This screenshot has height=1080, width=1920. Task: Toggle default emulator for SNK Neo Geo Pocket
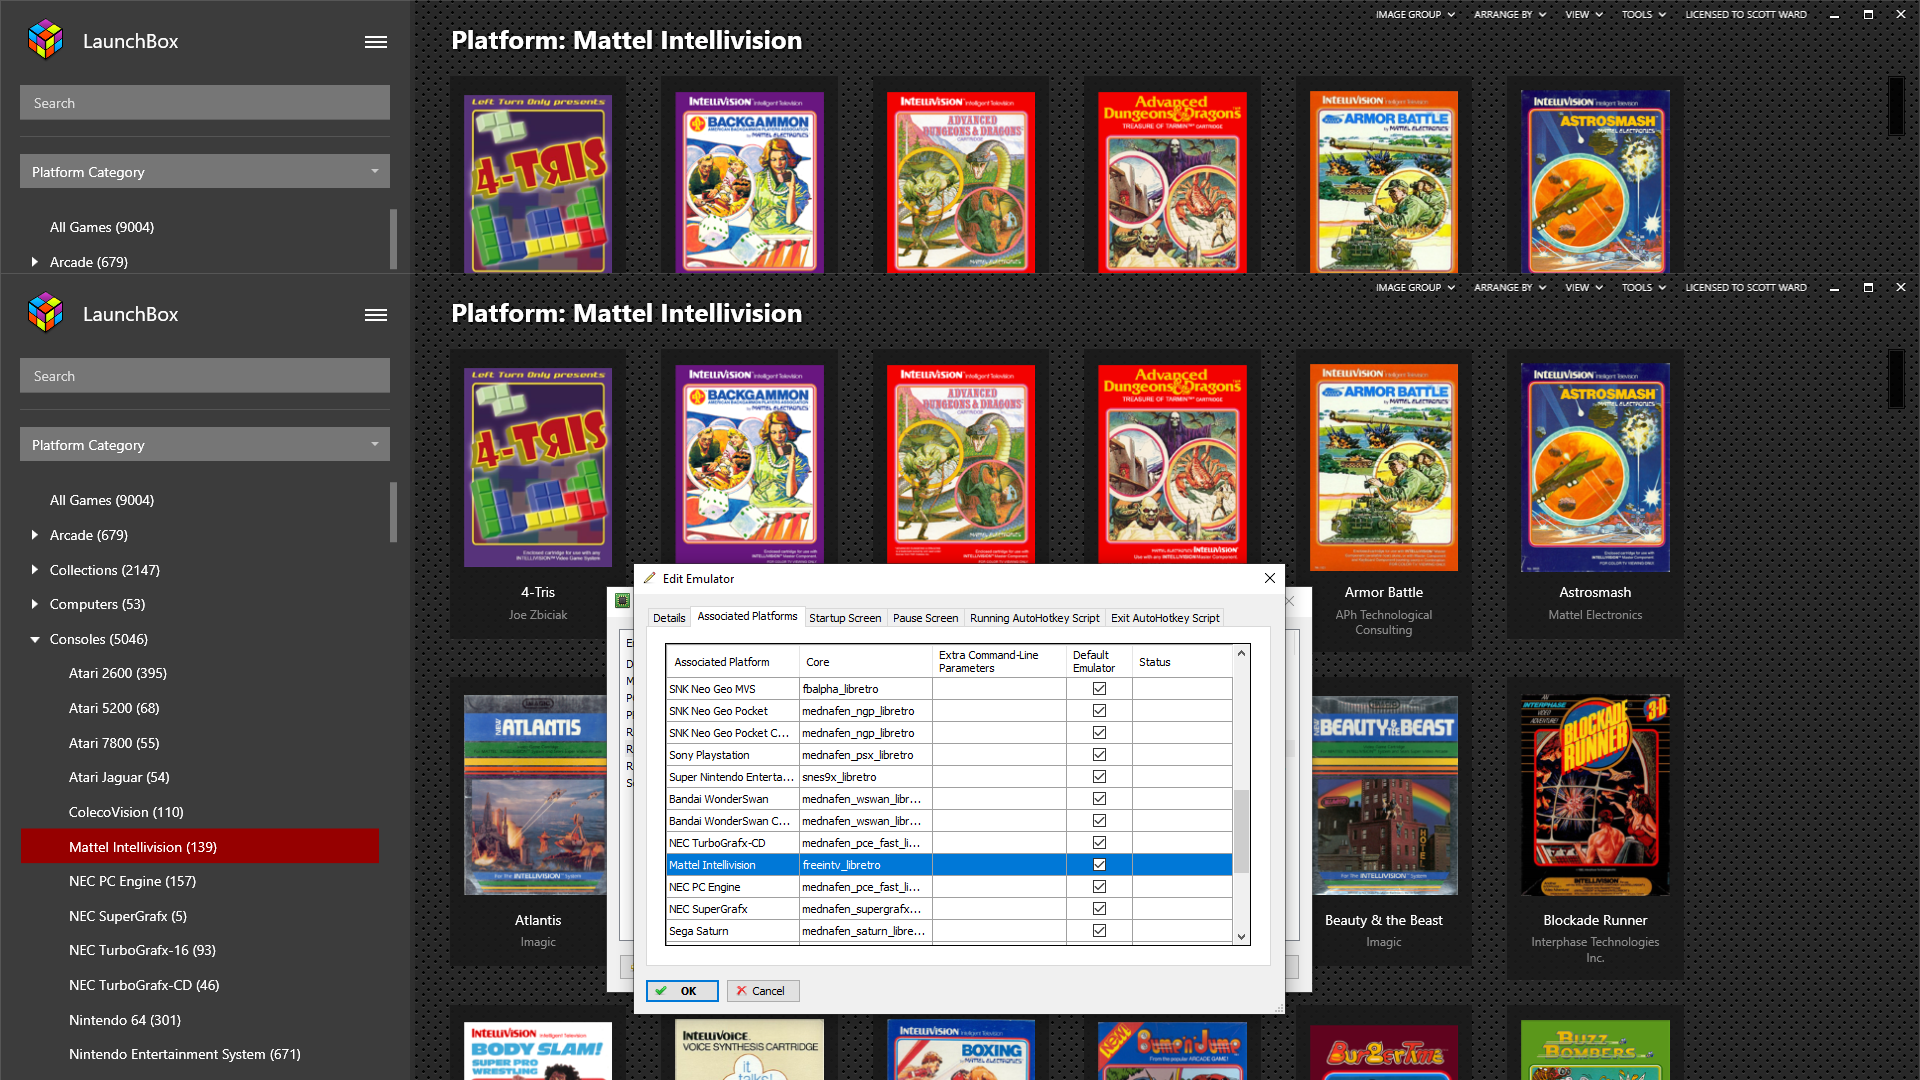click(1099, 711)
